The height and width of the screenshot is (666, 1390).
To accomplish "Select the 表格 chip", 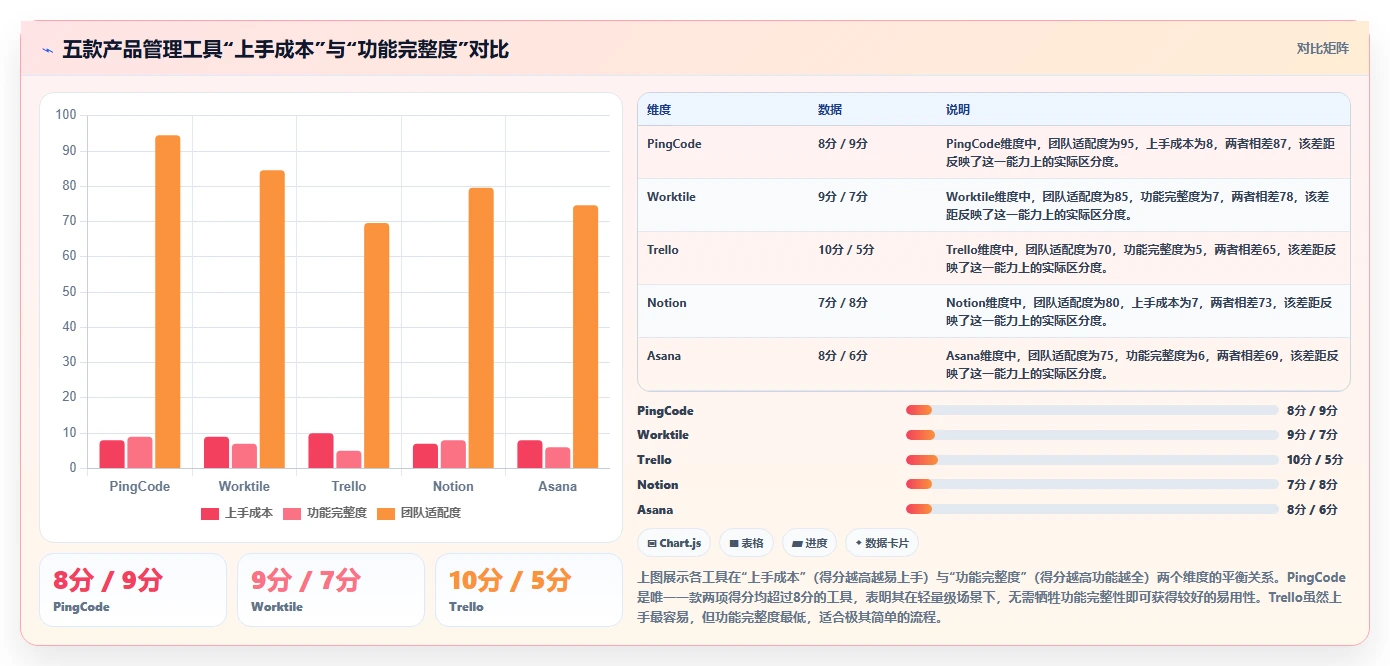I will [x=746, y=543].
